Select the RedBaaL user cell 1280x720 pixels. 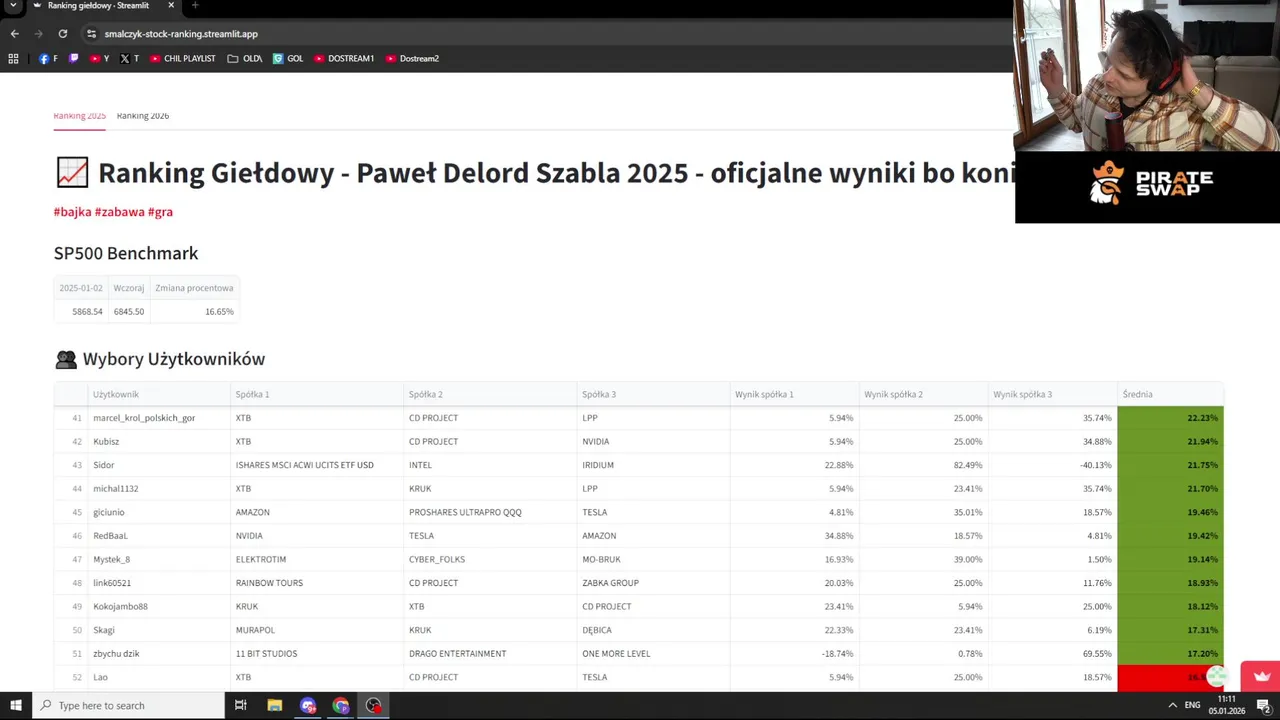click(x=158, y=536)
